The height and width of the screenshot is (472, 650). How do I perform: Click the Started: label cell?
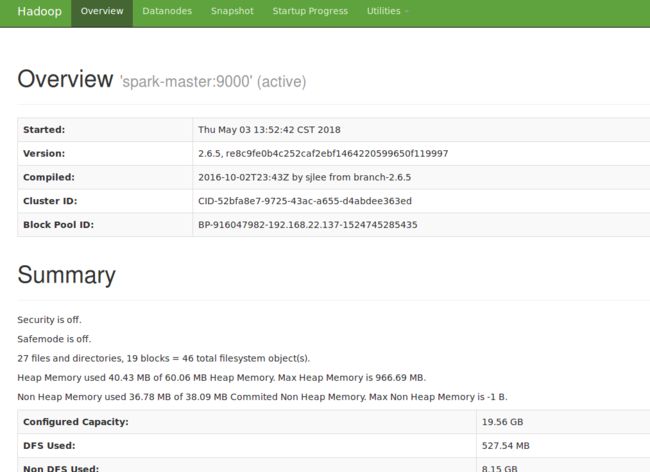[x=105, y=130]
